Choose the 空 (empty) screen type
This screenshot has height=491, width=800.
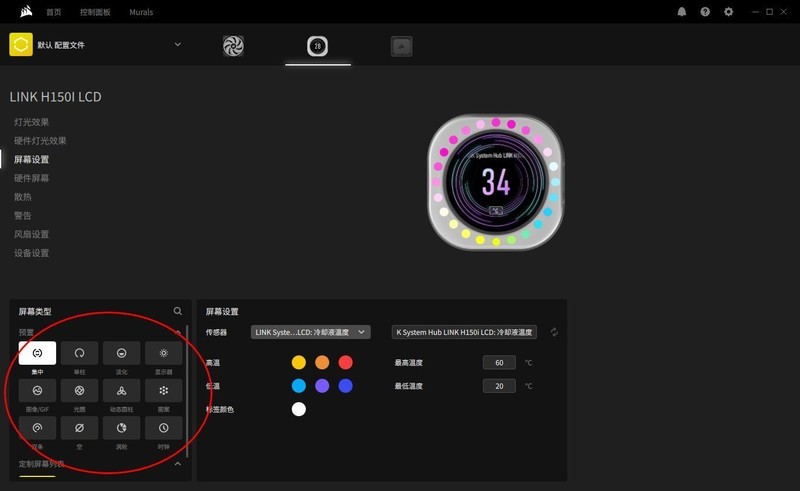coord(80,428)
